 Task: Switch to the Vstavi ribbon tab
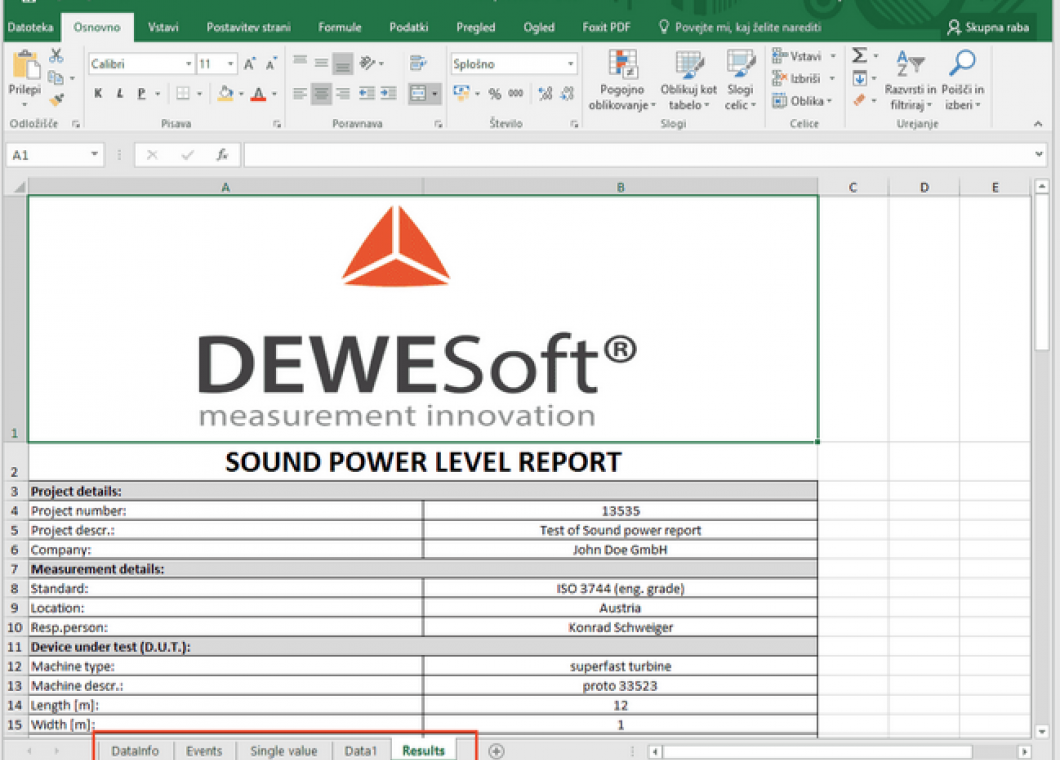(x=163, y=27)
